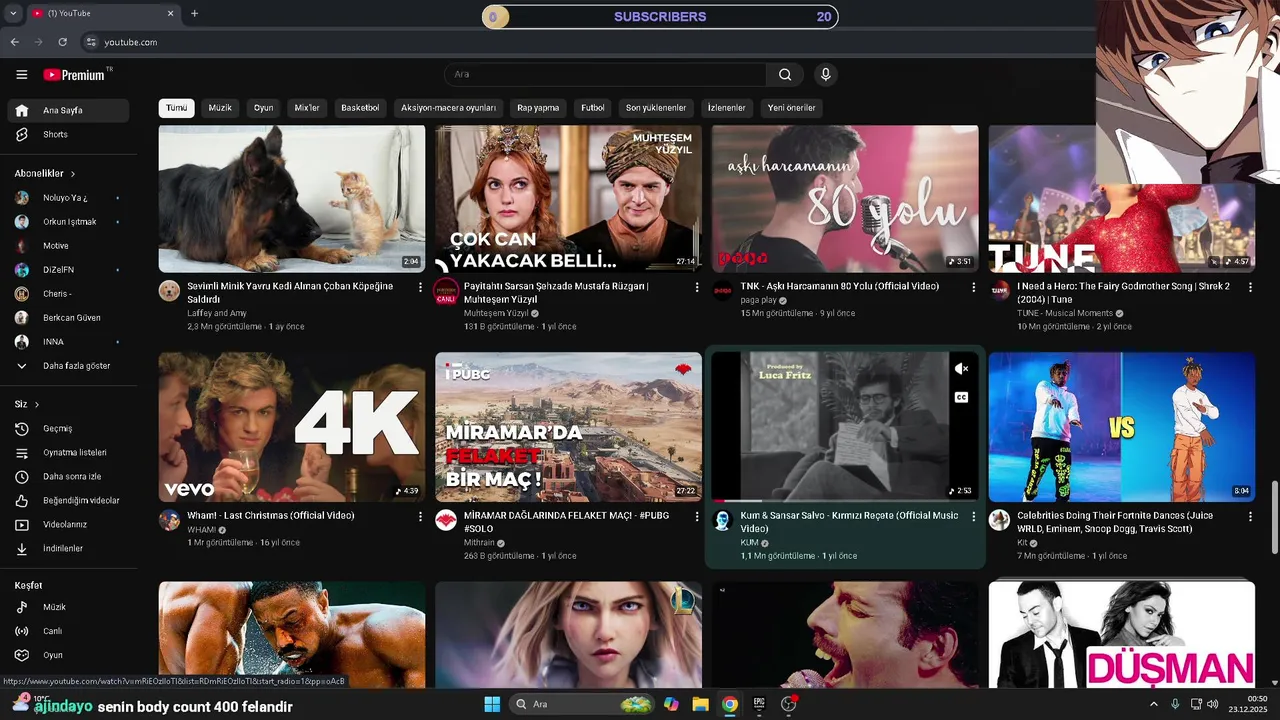Show hidden system tray icons

[1153, 704]
